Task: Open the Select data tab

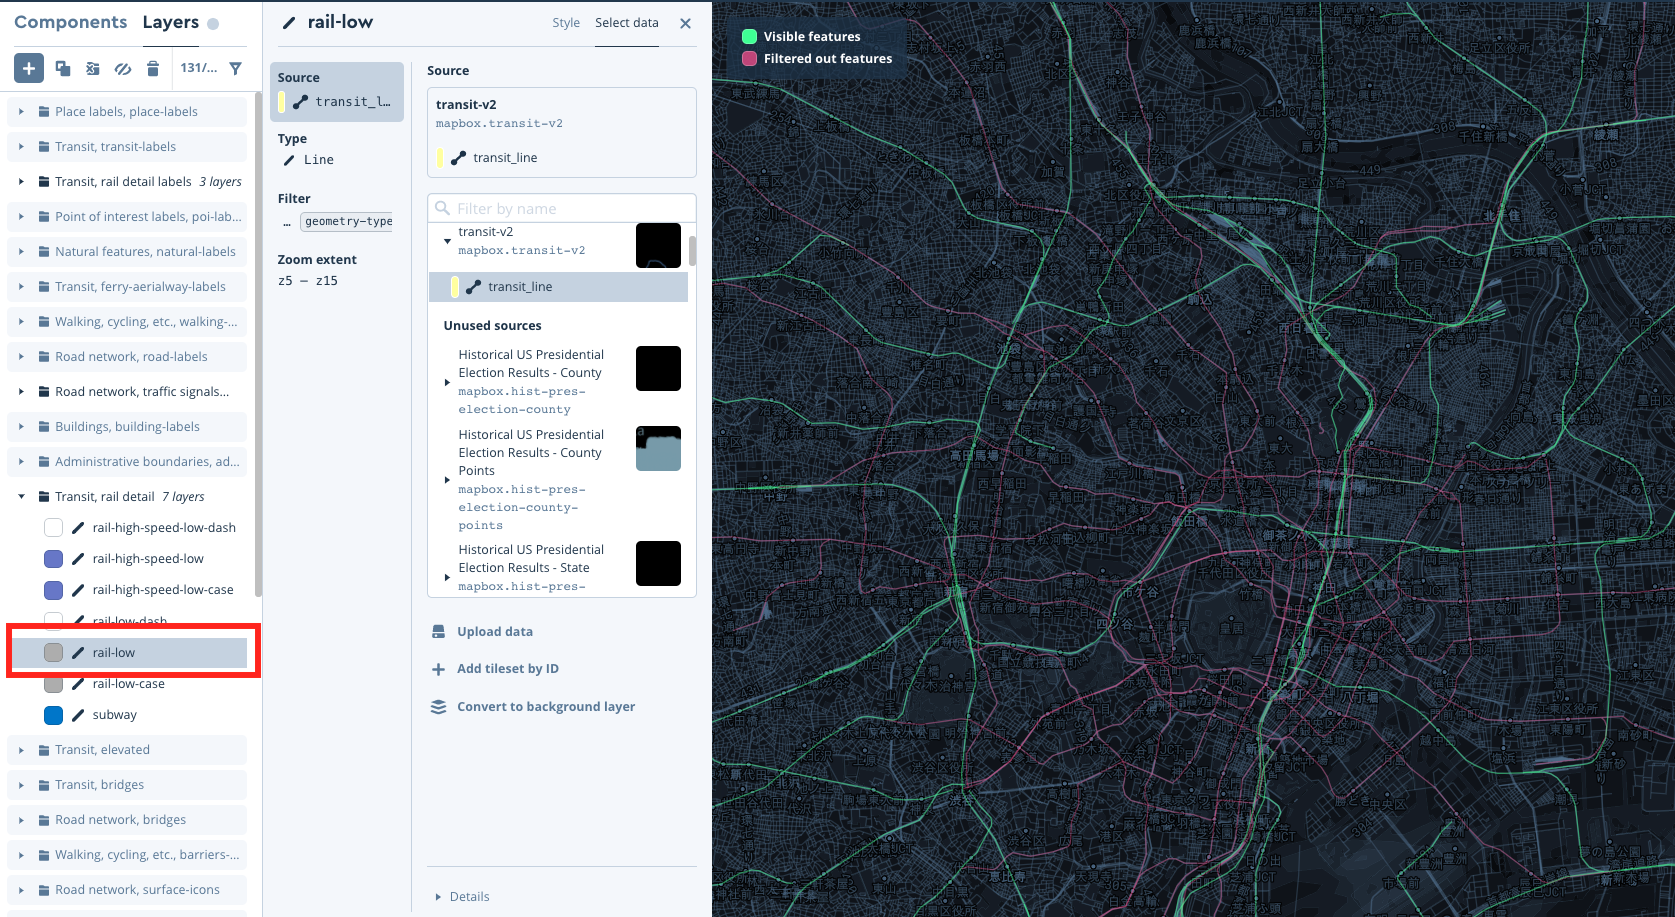Action: pos(627,23)
